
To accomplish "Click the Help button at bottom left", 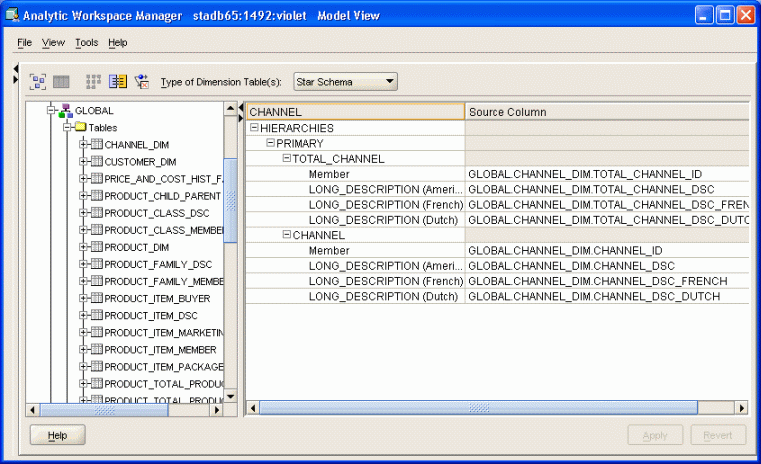I will [57, 435].
